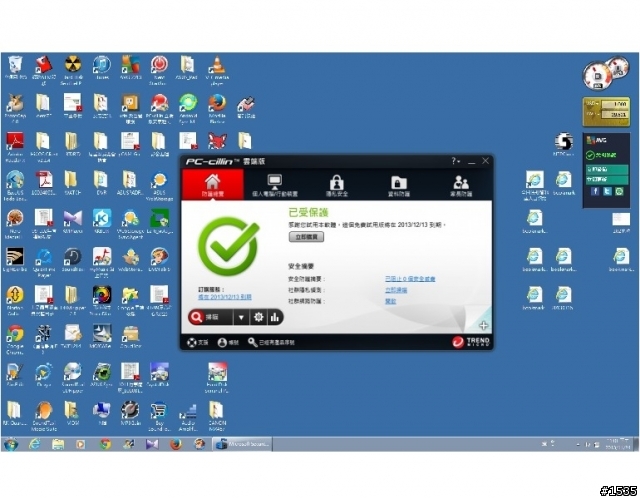The height and width of the screenshot is (499, 640).
Task: Click the social network protection status link
Action: [x=390, y=301]
